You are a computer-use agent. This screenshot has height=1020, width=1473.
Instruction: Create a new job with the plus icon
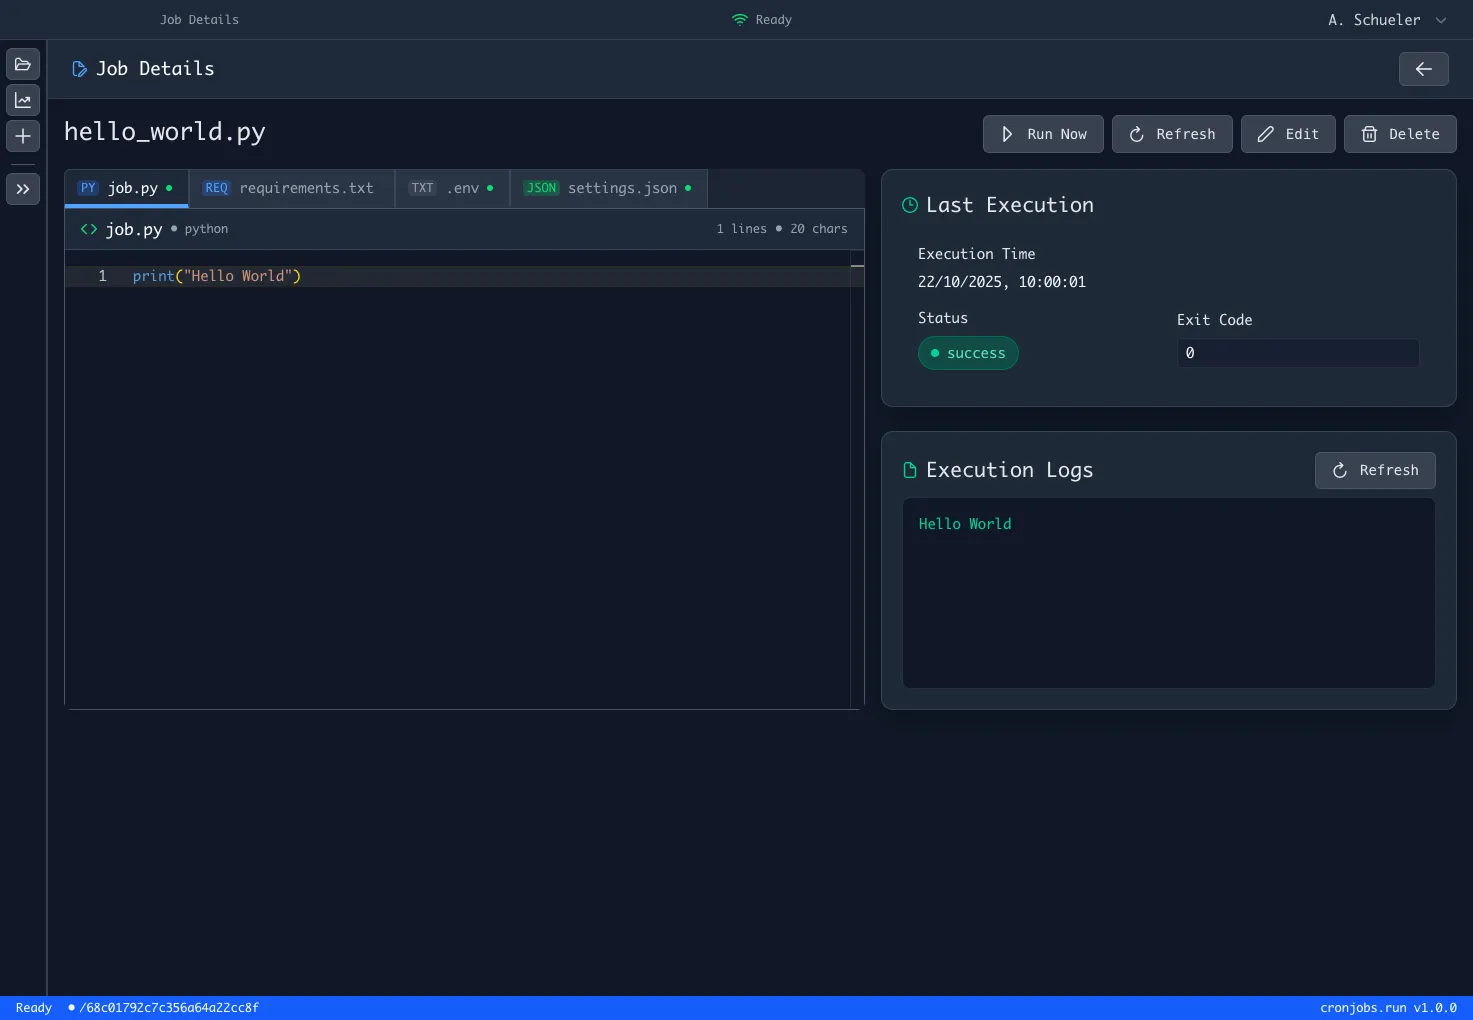click(x=22, y=136)
